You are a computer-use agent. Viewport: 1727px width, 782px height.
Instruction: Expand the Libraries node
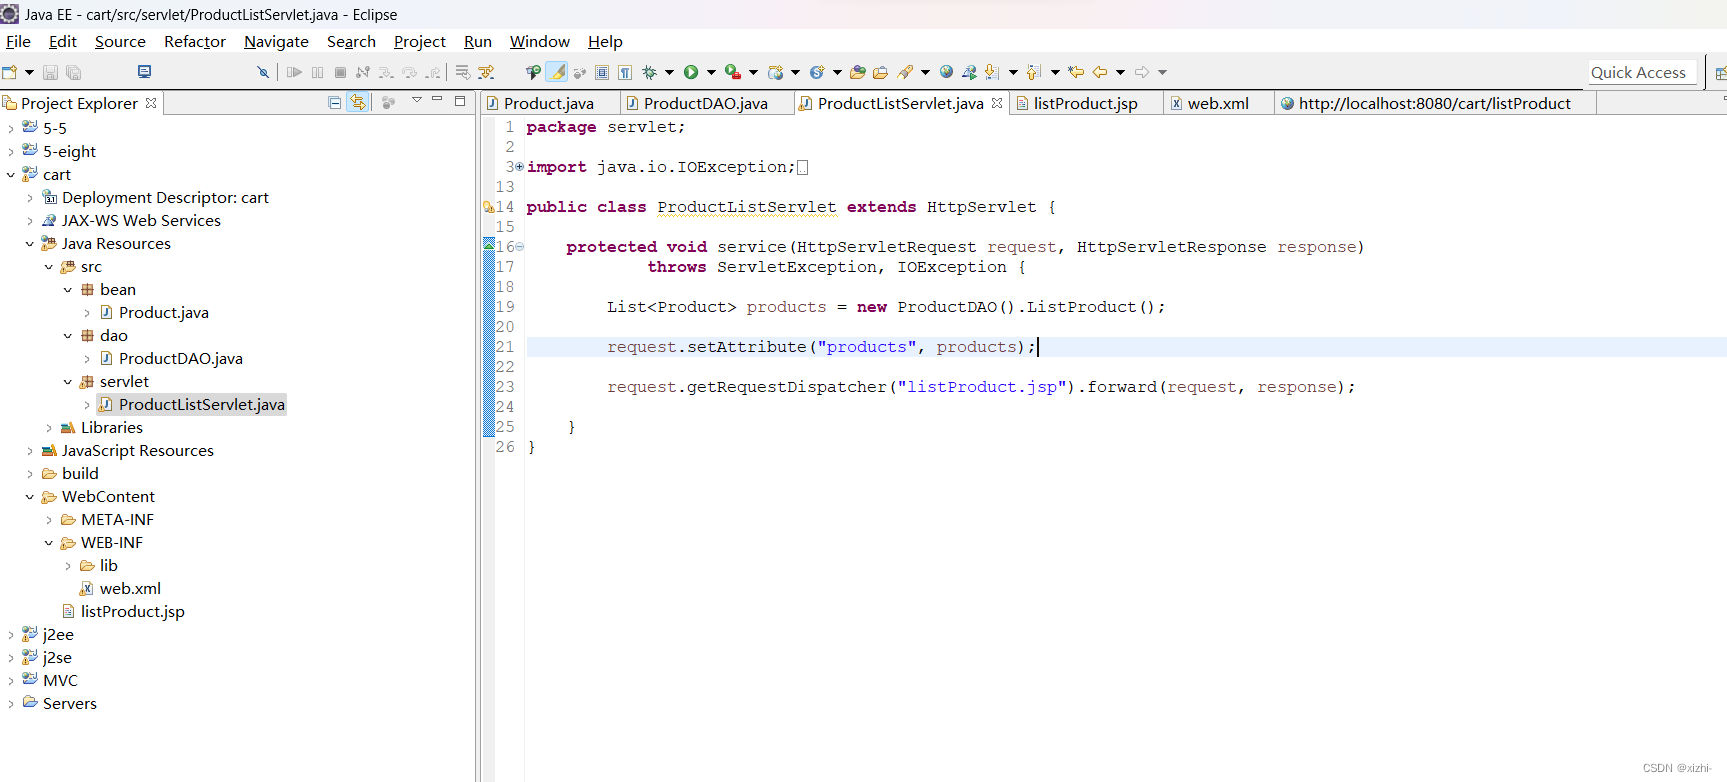49,428
